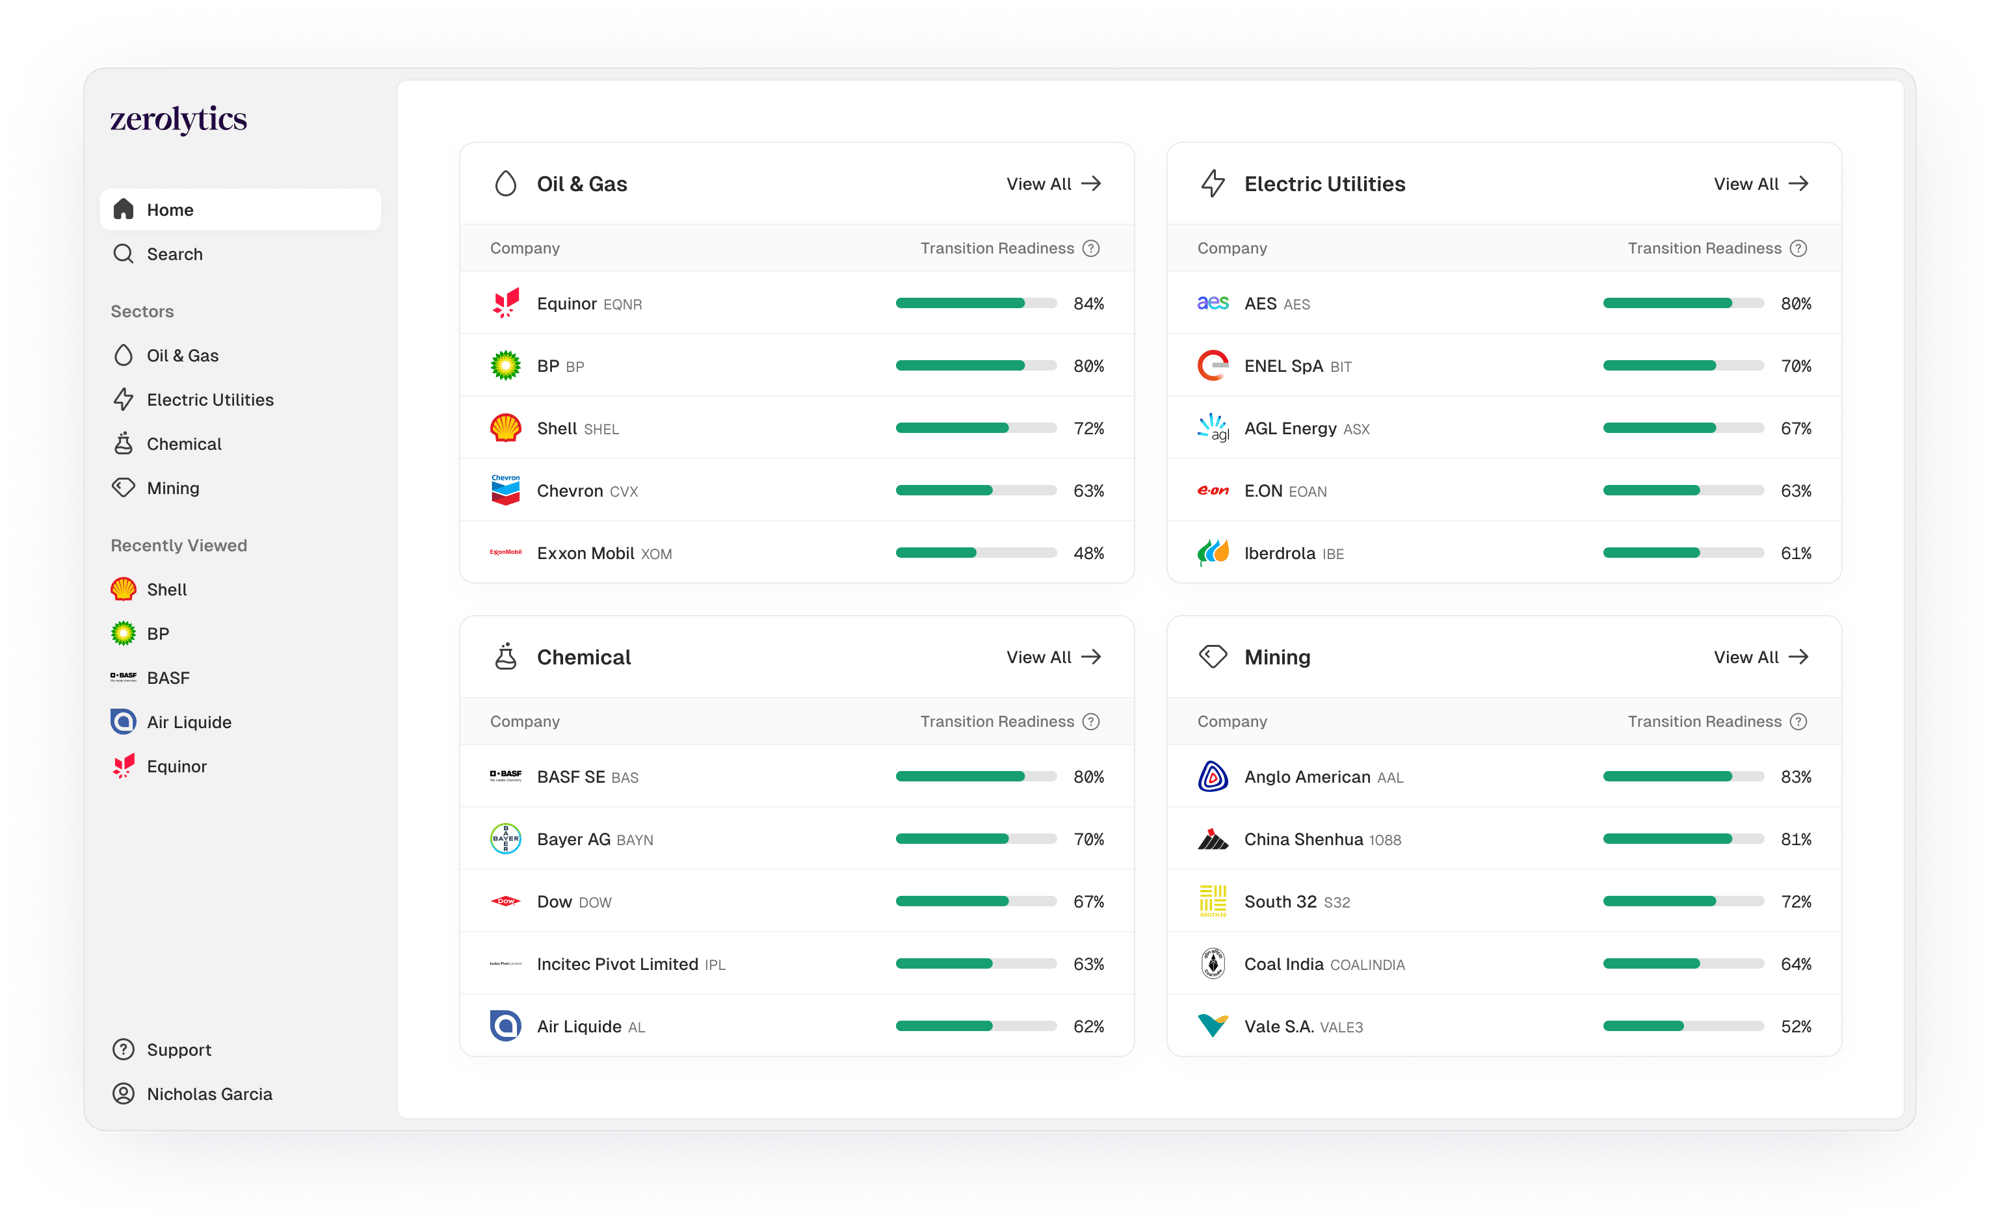Screen dimensions: 2000x1230
Task: Show Transition Readiness help in Mining card
Action: (x=1798, y=721)
